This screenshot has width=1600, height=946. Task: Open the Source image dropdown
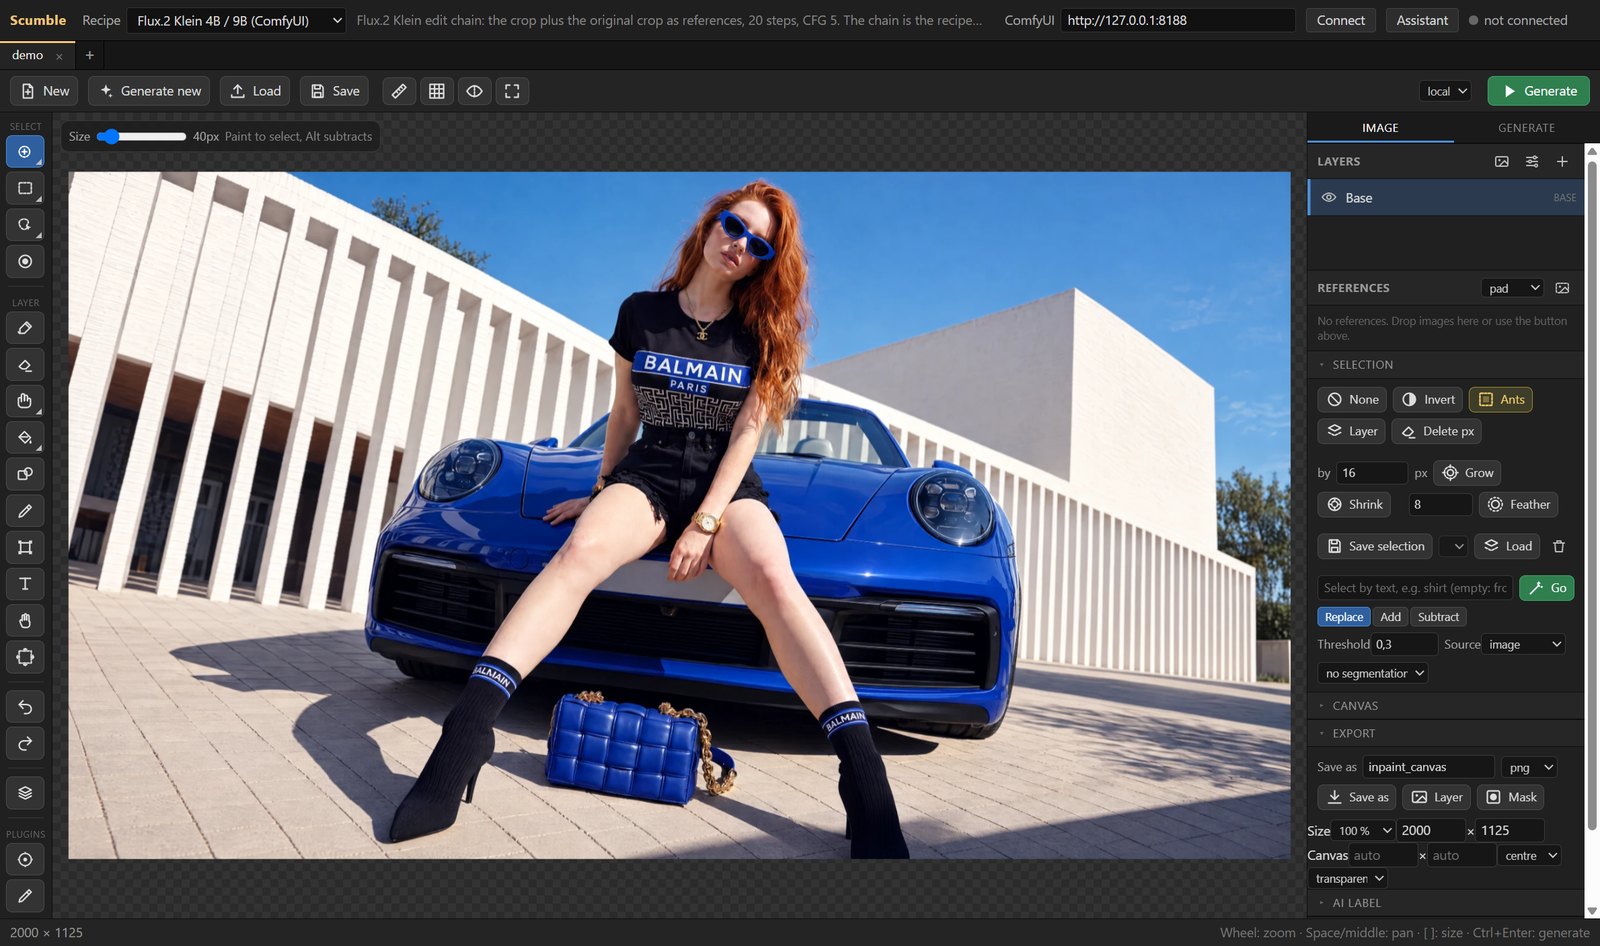(x=1525, y=645)
